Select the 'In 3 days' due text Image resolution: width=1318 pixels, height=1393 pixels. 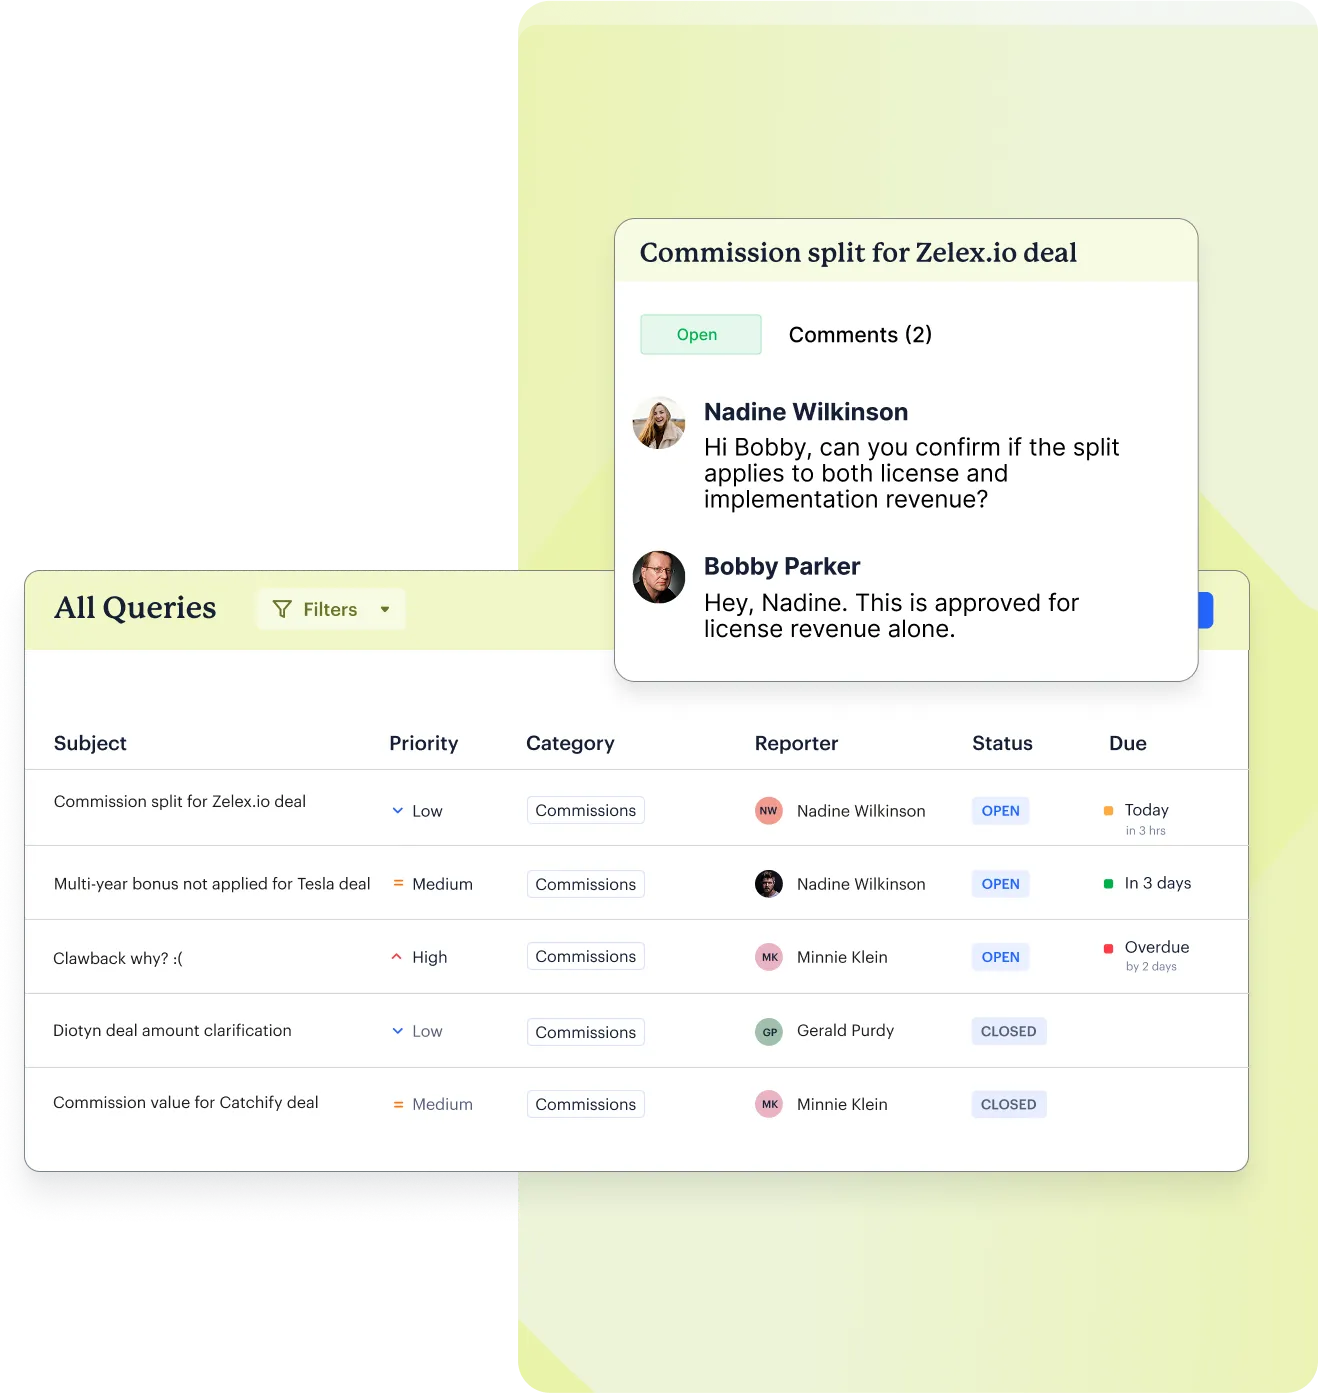pyautogui.click(x=1158, y=883)
